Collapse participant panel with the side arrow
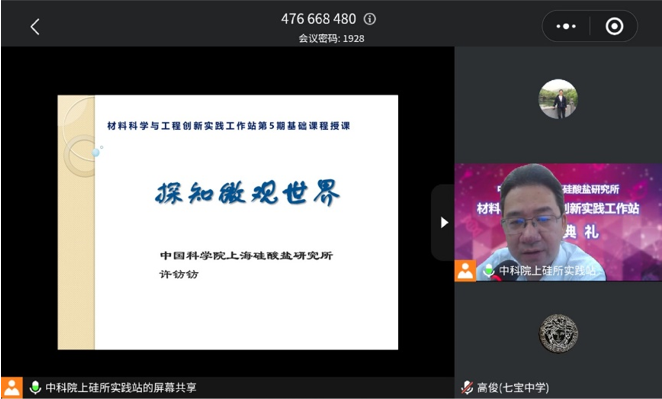This screenshot has height=399, width=662. pyautogui.click(x=444, y=223)
